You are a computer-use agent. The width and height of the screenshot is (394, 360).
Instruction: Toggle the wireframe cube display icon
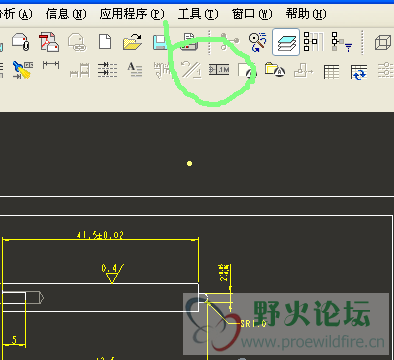[x=382, y=42]
